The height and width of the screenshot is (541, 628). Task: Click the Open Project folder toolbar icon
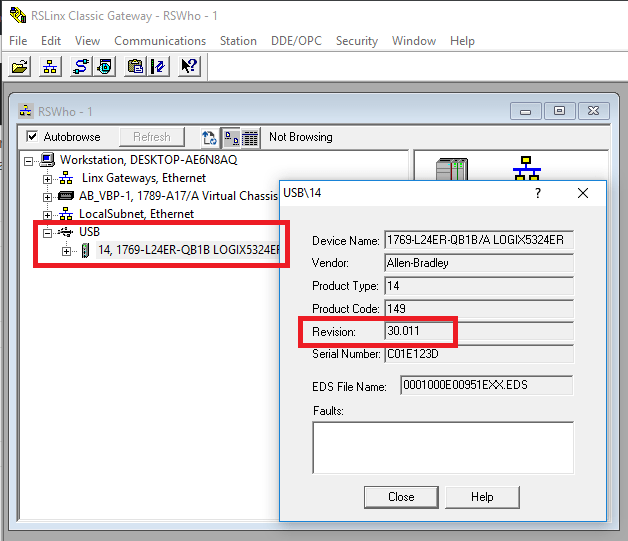click(x=19, y=67)
